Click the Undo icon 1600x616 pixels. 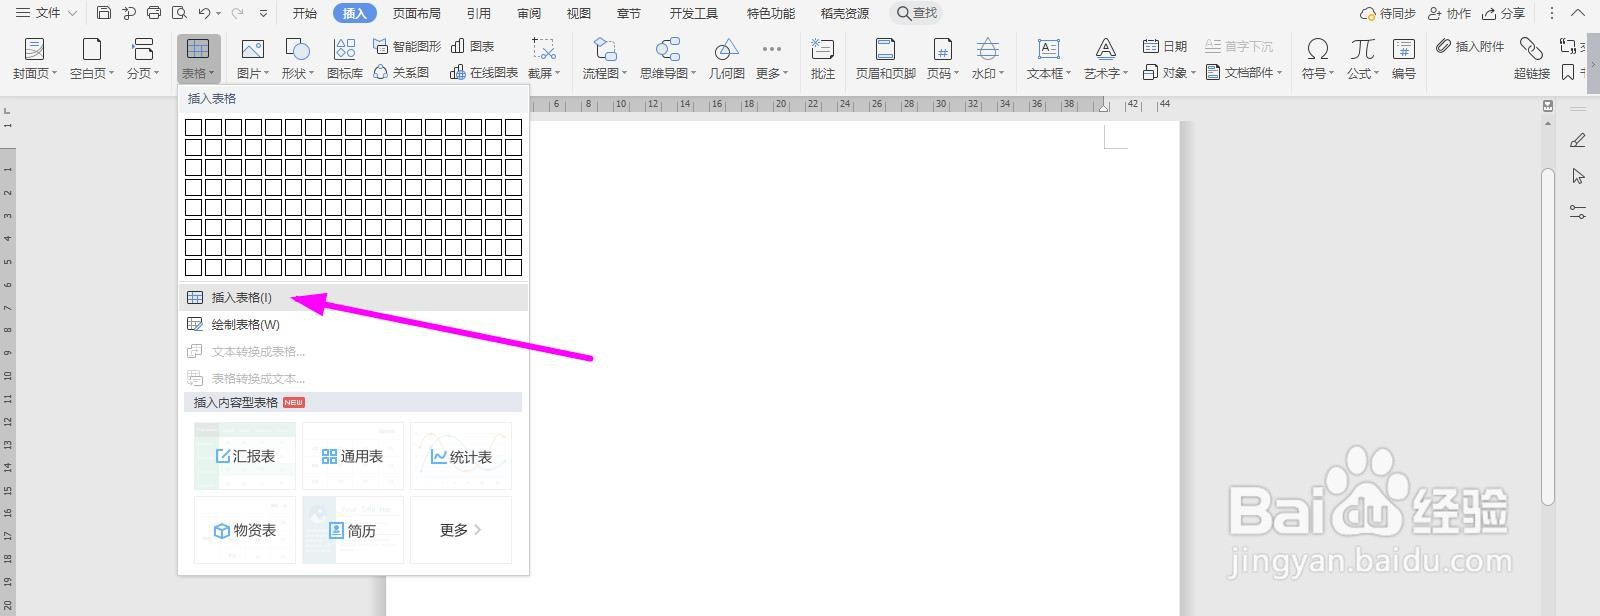[x=204, y=13]
